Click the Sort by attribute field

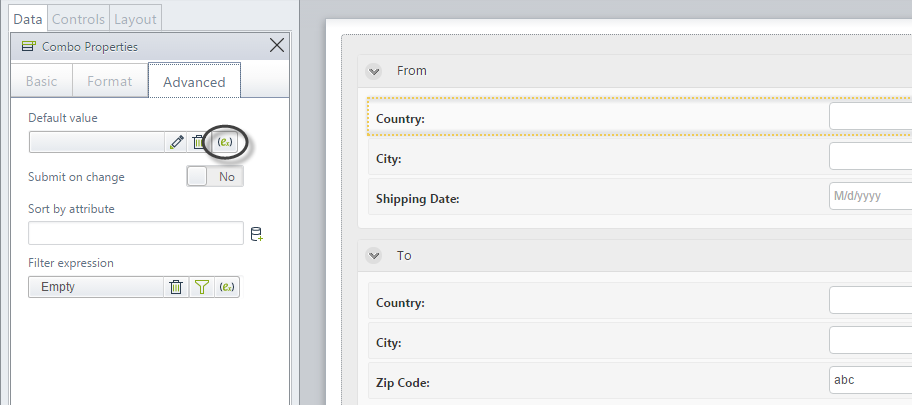136,233
